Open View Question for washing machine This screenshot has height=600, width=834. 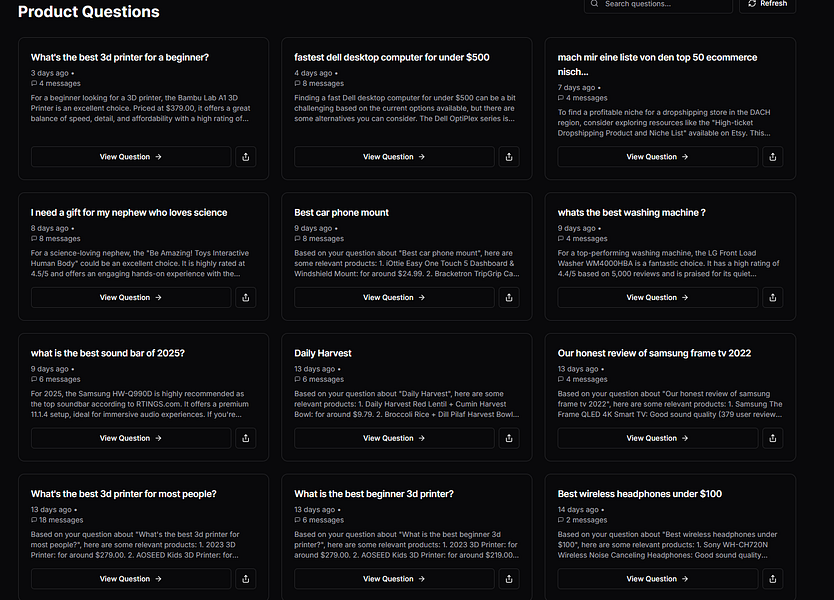tap(657, 297)
